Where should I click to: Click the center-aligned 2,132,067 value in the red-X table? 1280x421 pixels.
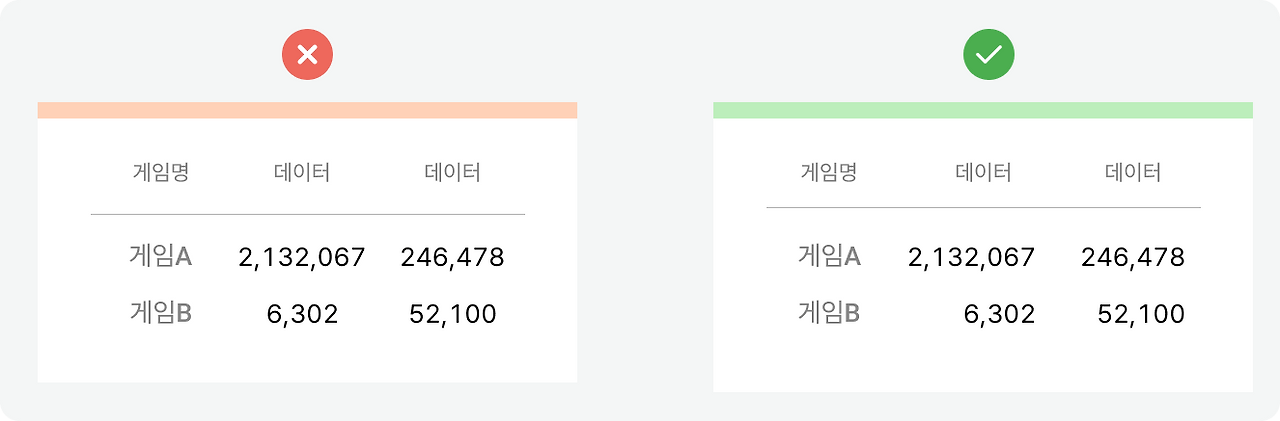302,258
